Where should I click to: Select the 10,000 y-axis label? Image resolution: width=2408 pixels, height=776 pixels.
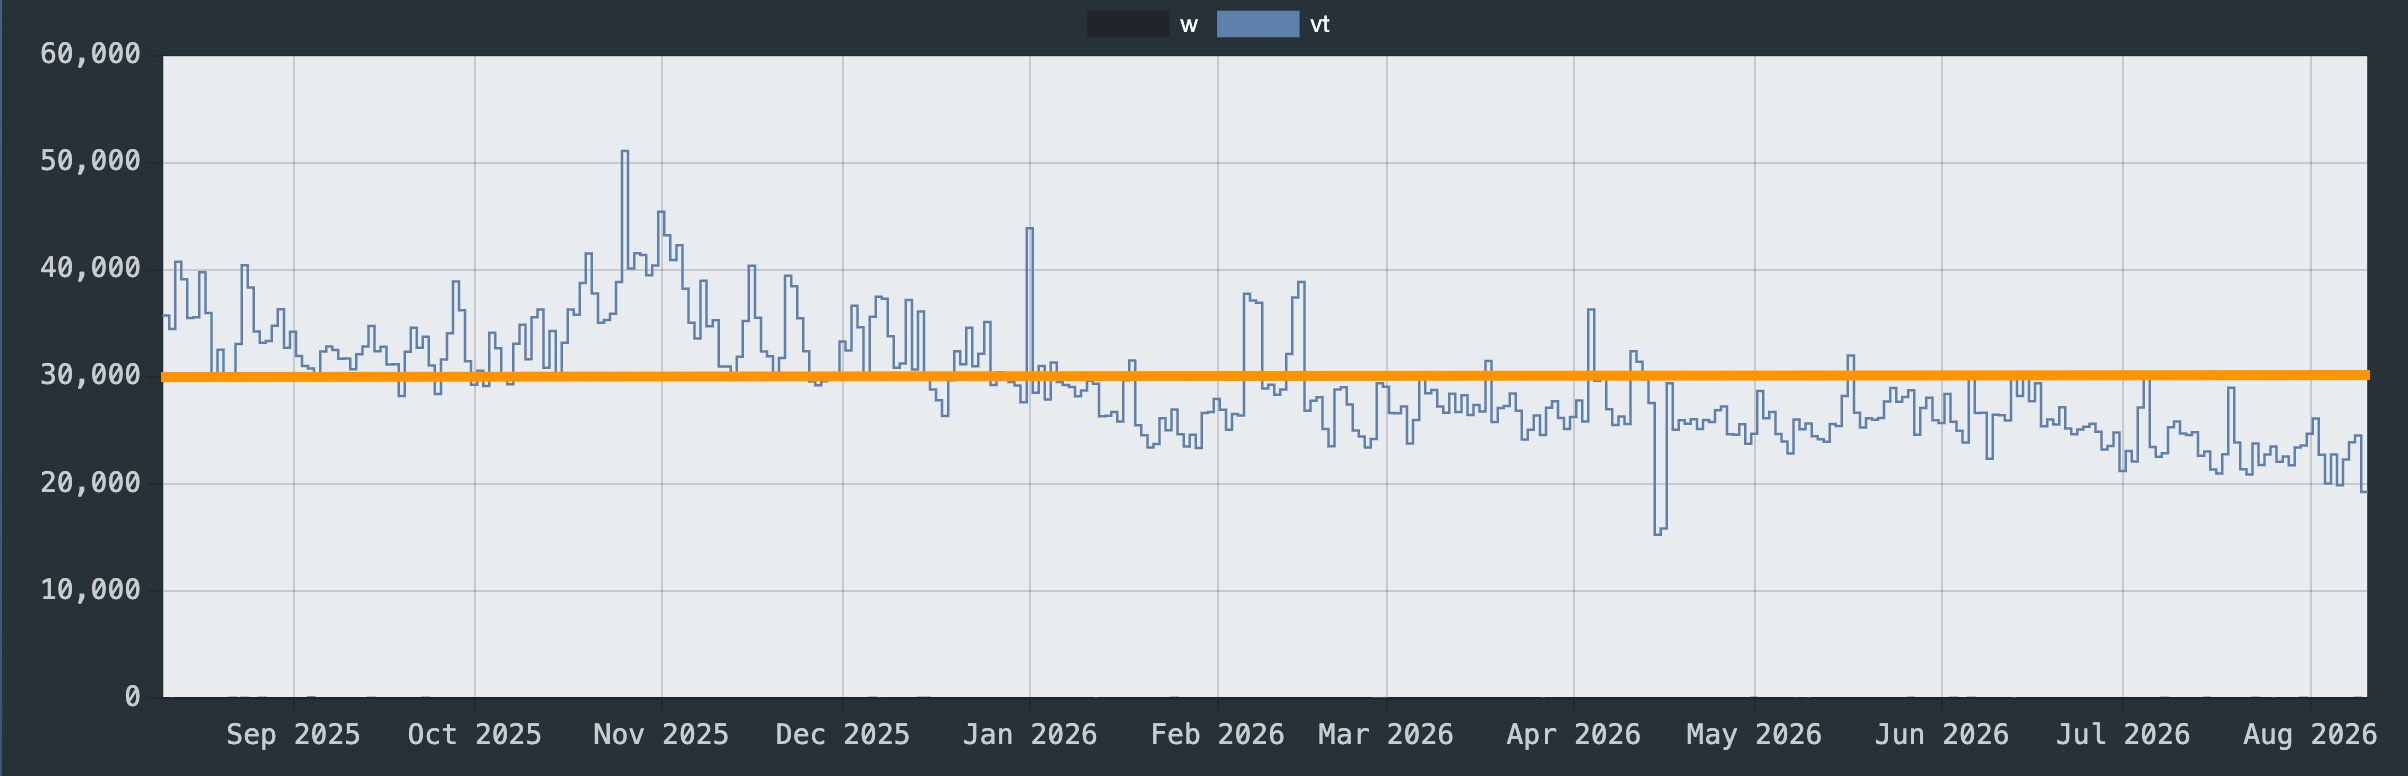coord(90,590)
